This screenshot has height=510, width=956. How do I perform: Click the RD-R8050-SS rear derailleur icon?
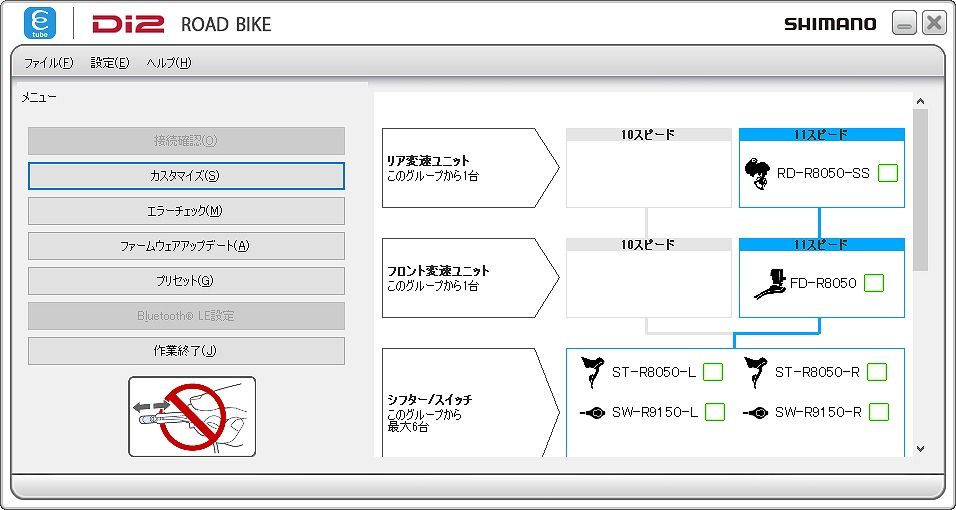point(757,174)
